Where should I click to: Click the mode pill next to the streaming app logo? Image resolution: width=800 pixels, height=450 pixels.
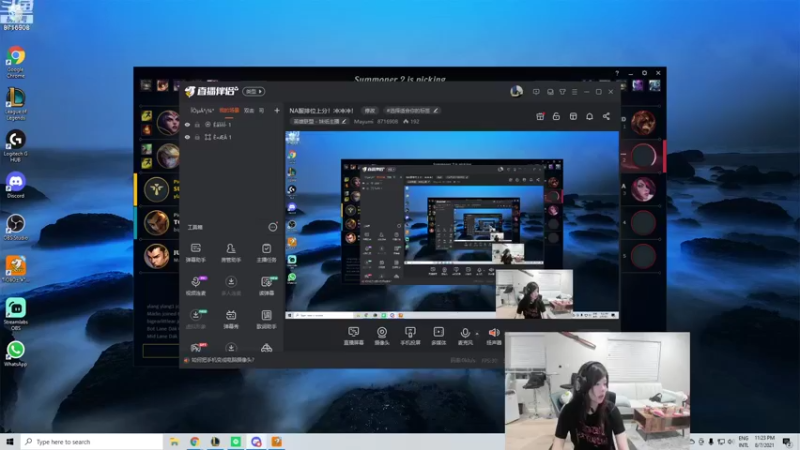[x=254, y=91]
